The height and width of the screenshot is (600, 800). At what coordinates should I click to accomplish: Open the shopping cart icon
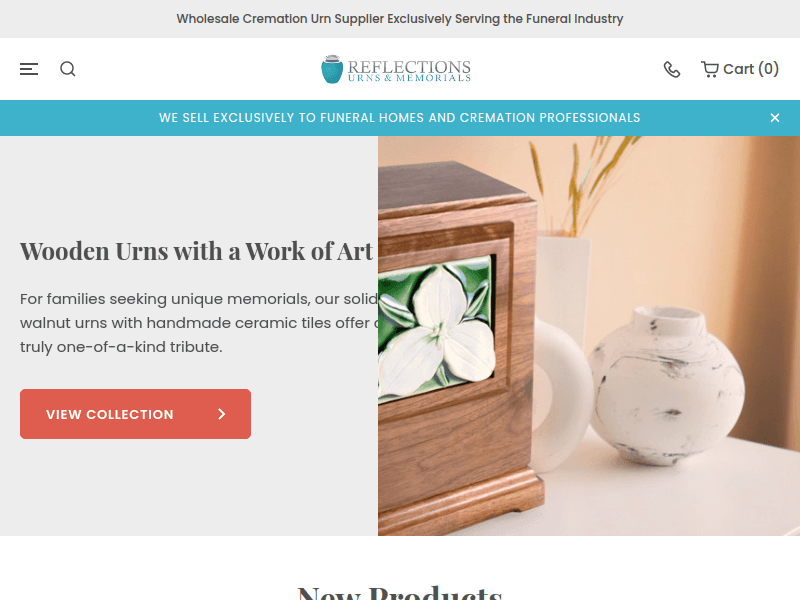coord(710,69)
